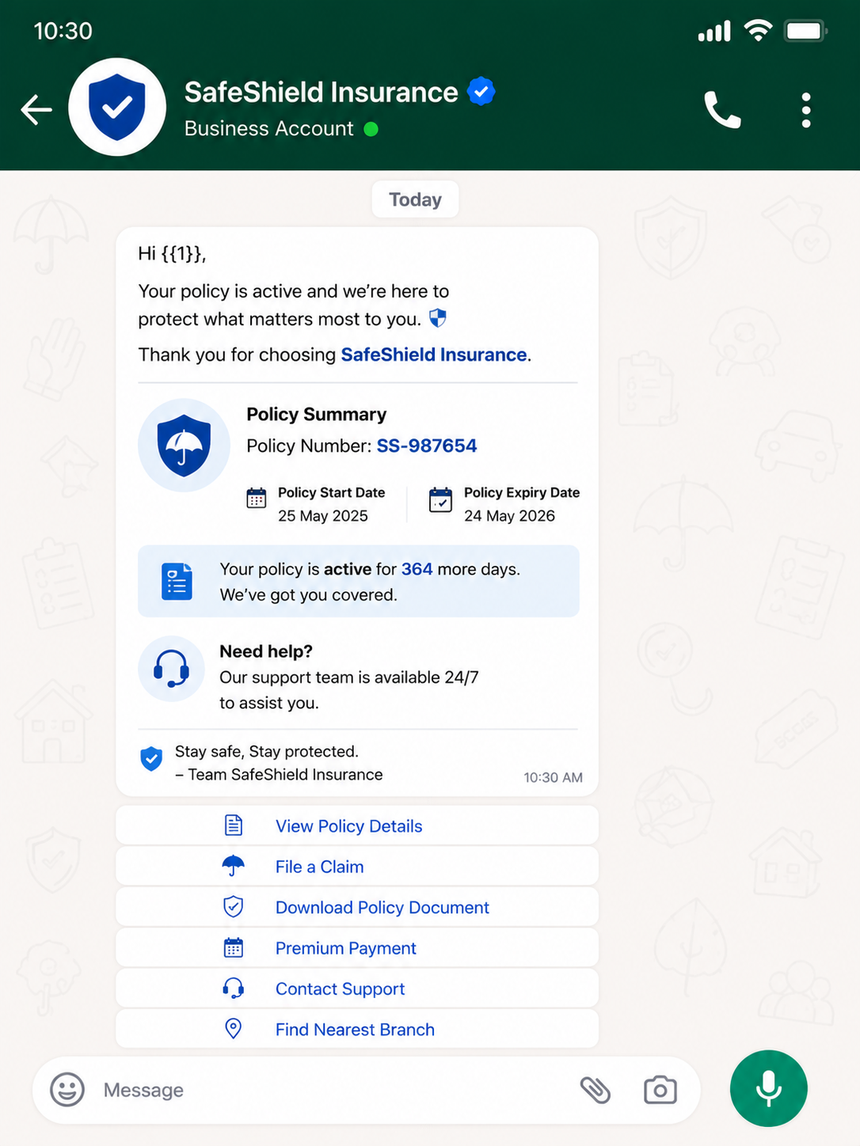
Task: Tap the Find Nearest Branch location pin
Action: coord(233,1028)
